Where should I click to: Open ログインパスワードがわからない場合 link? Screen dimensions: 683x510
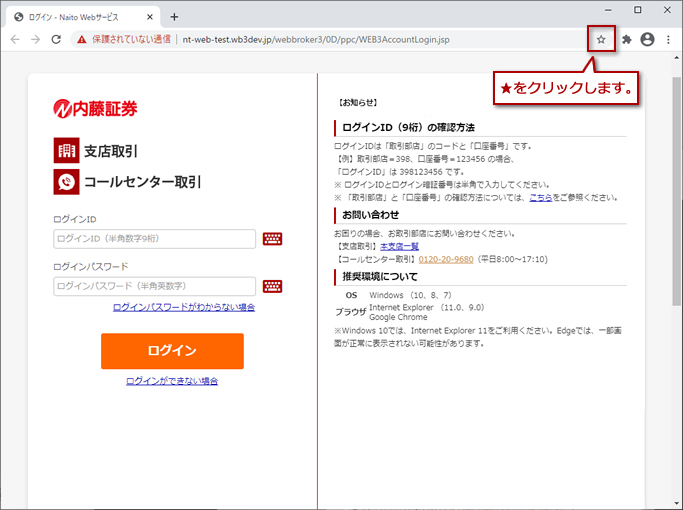[184, 307]
